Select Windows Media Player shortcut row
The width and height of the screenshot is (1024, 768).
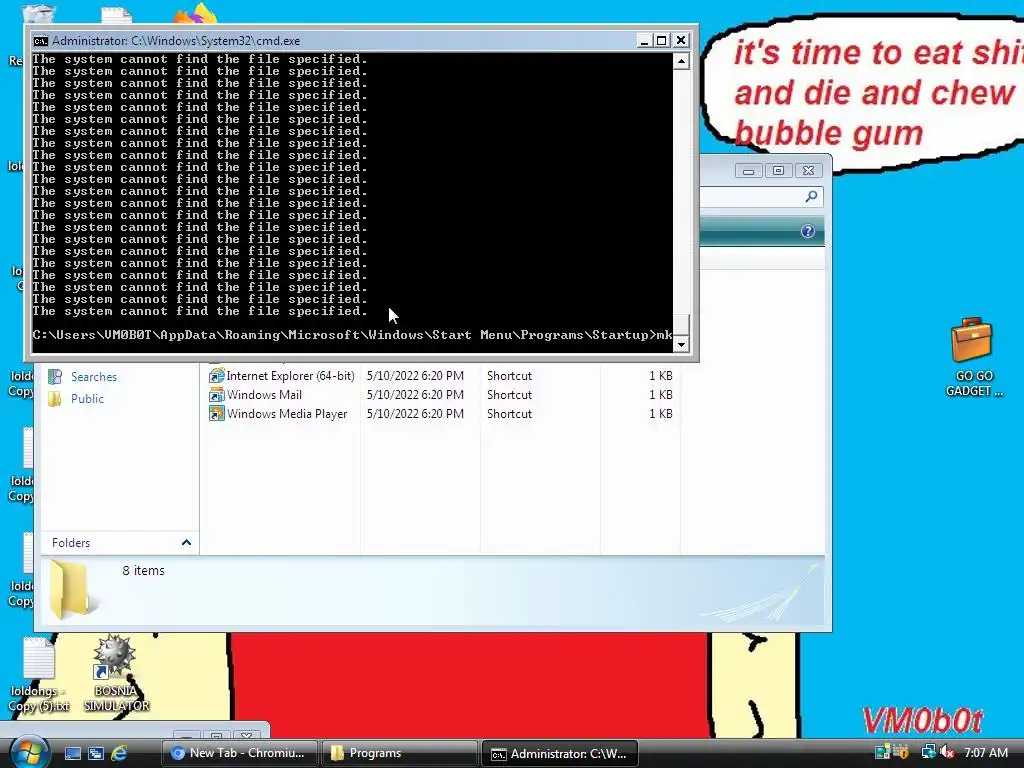point(443,413)
